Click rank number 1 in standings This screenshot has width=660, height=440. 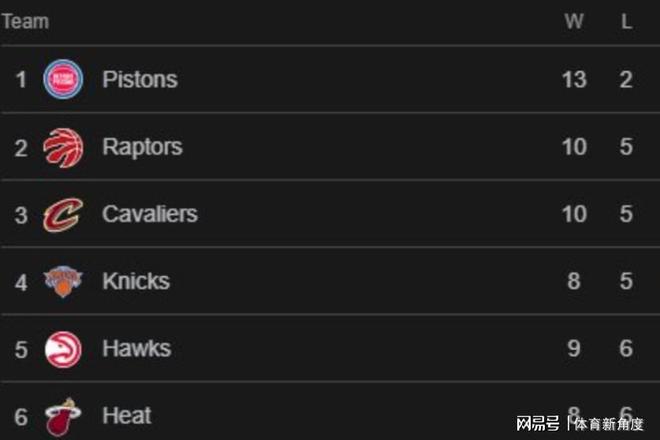[21, 79]
